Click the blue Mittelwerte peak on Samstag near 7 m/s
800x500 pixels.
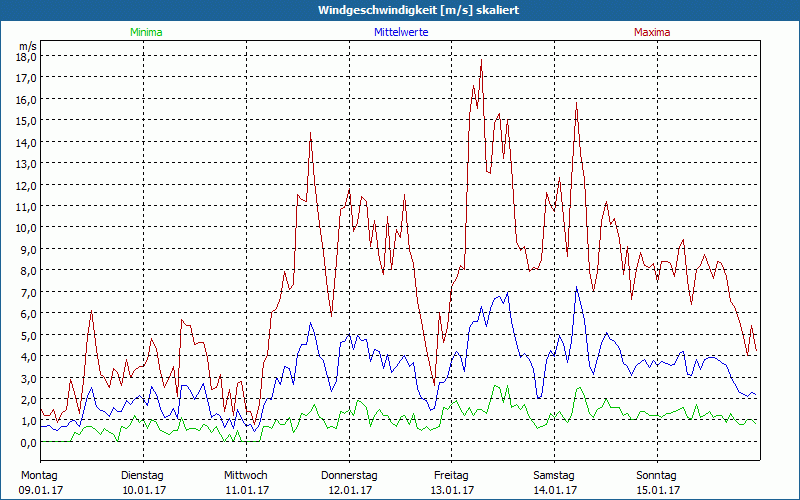click(x=577, y=287)
